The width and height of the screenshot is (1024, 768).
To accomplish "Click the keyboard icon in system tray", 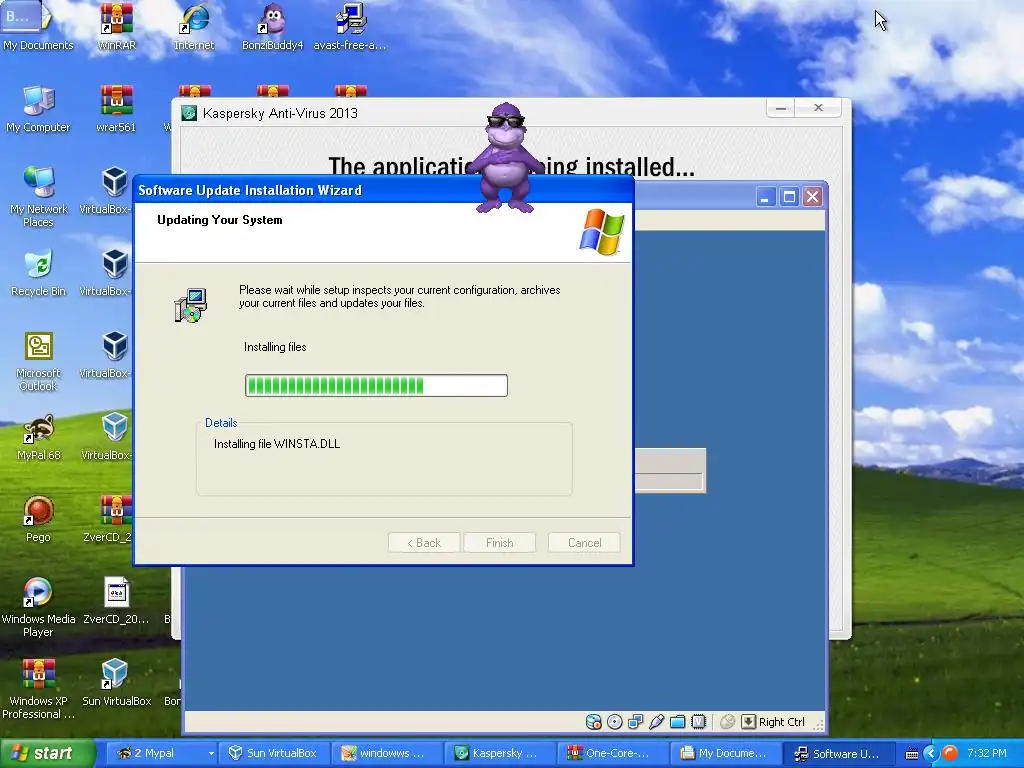I will point(911,754).
